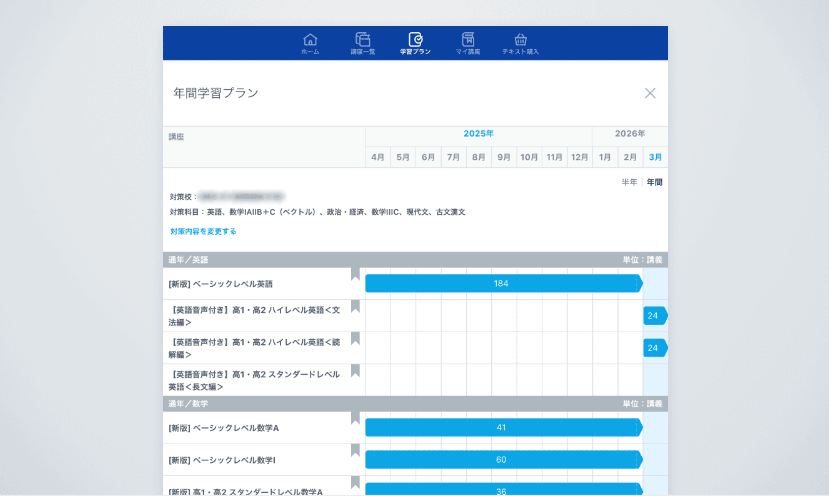Click the 60 bar for ベーシックレベル数学I
The height and width of the screenshot is (496, 829).
(501, 459)
